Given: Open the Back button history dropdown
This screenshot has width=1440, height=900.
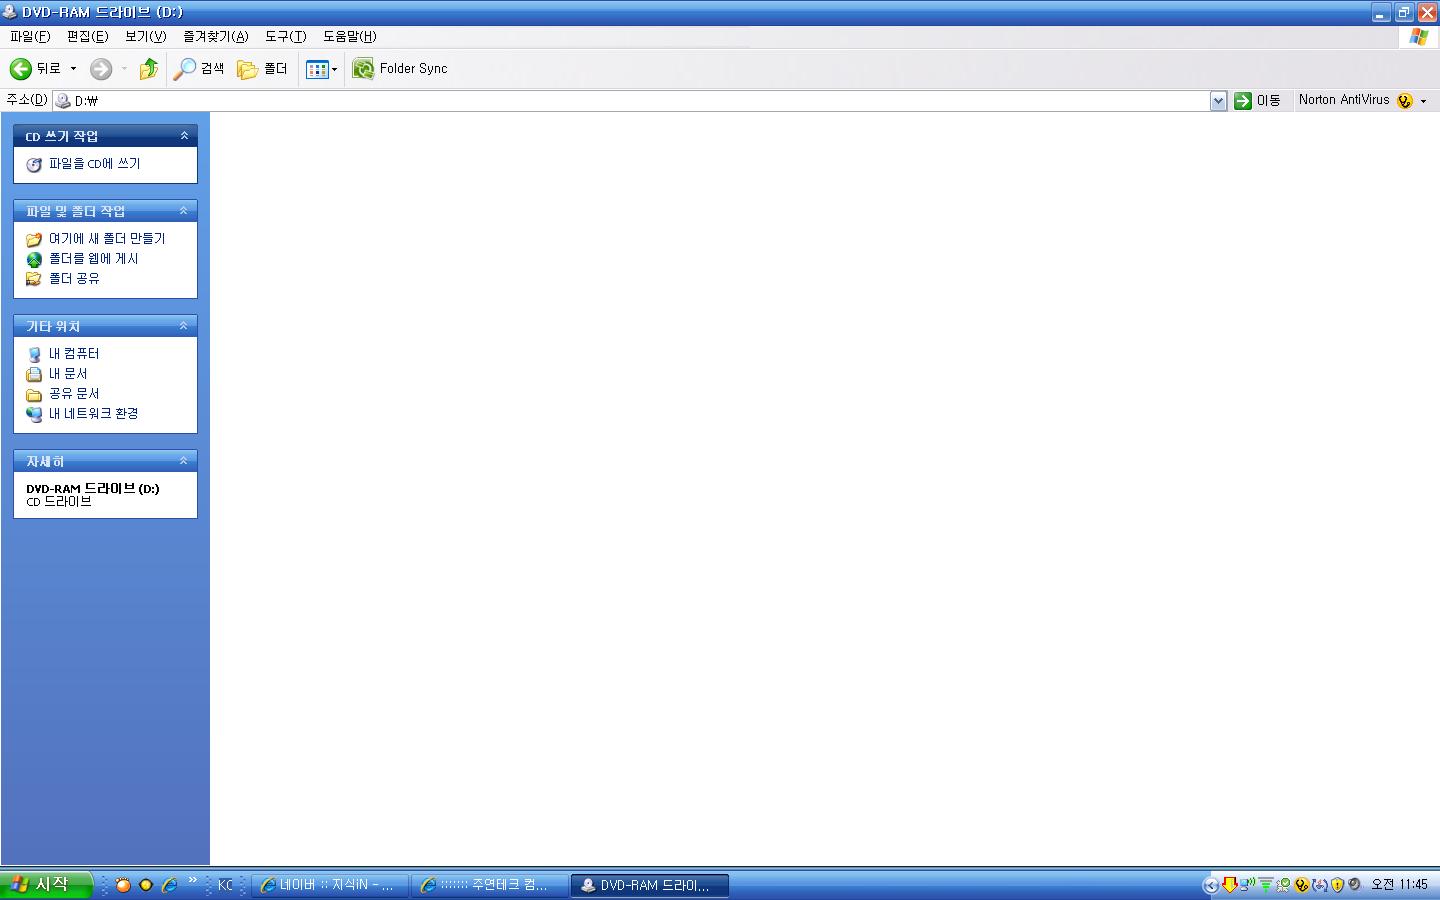Looking at the screenshot, I should tap(73, 69).
